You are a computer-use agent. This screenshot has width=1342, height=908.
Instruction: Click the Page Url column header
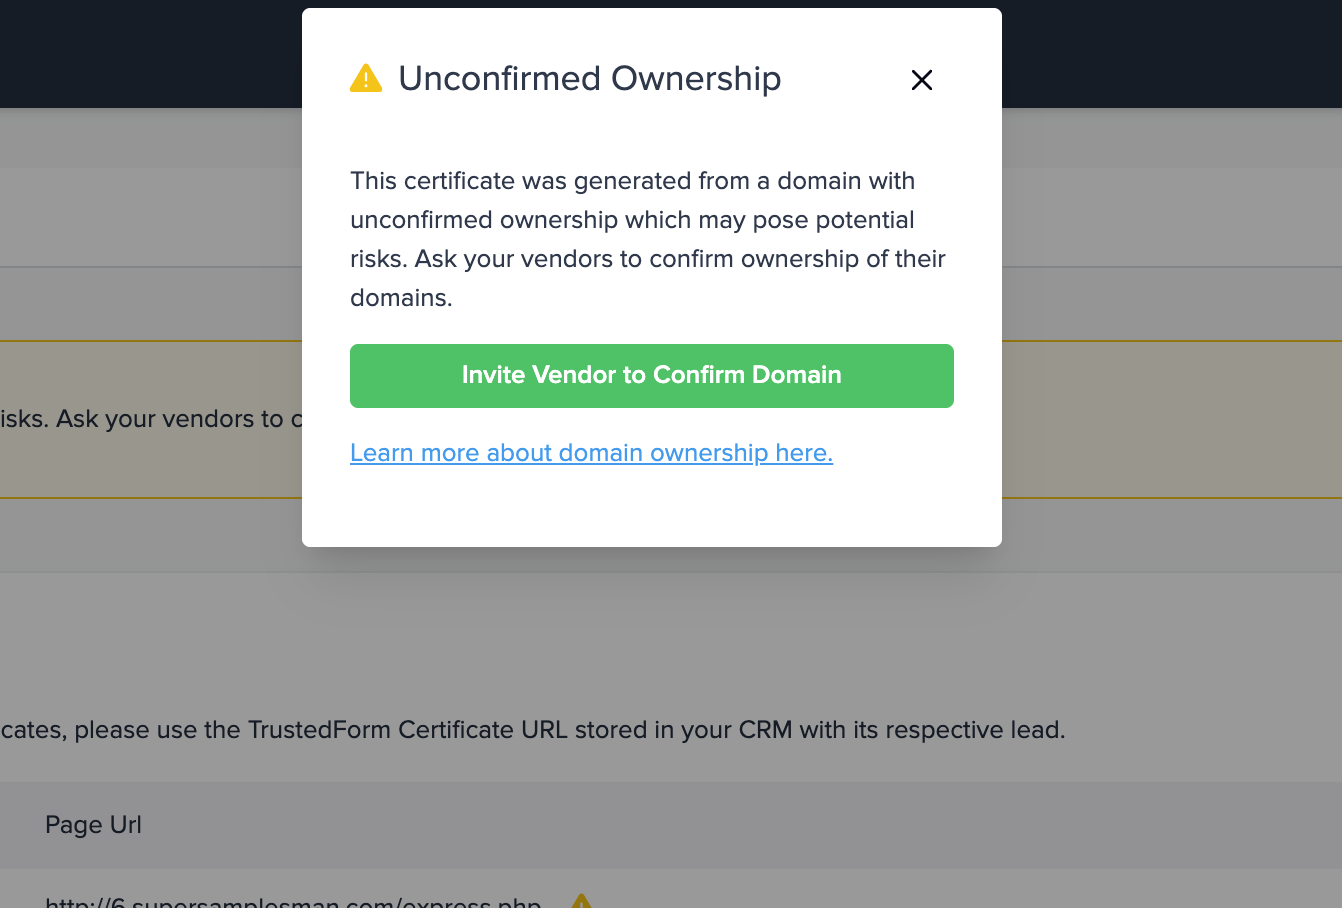(93, 825)
